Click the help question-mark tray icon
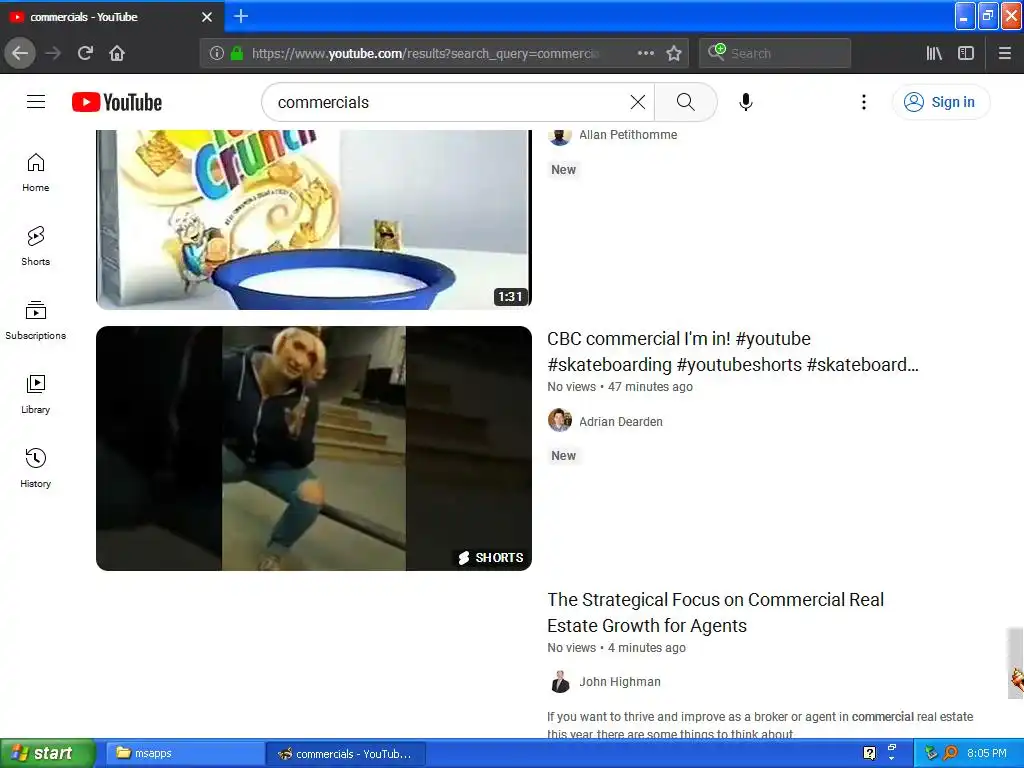This screenshot has width=1024, height=768. 869,753
